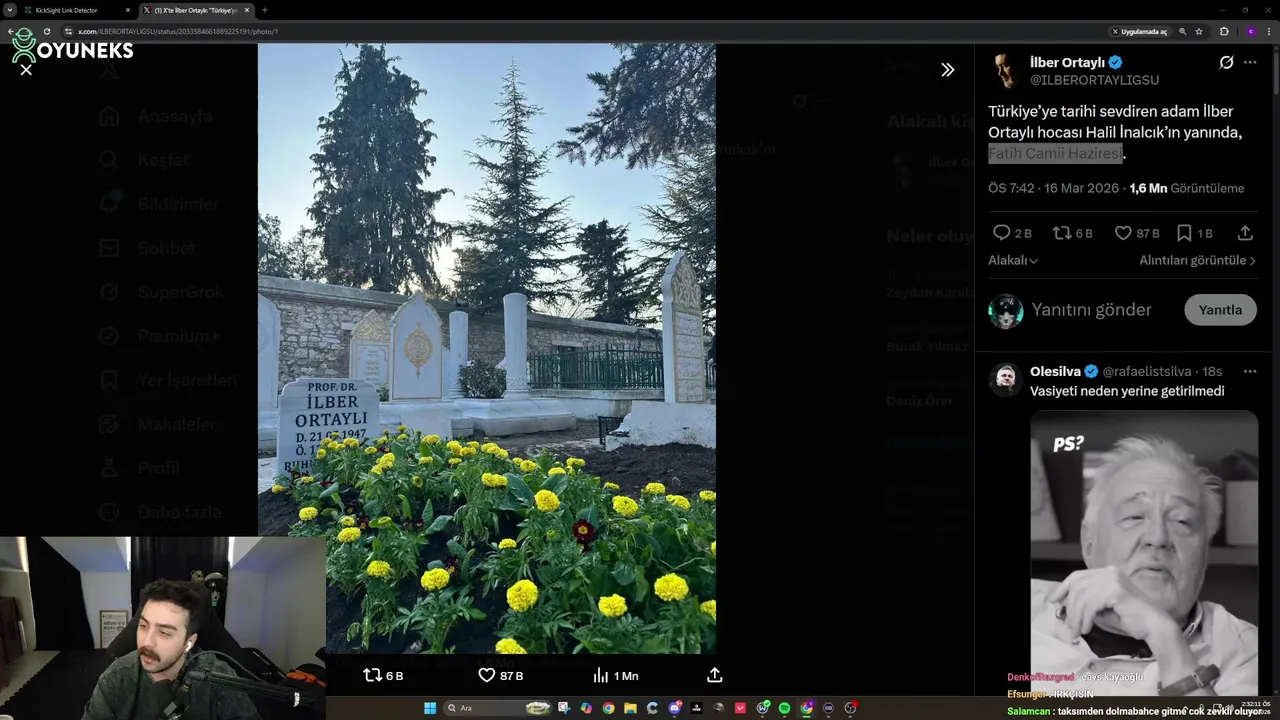
Task: Open the Windows Start menu
Action: click(430, 708)
